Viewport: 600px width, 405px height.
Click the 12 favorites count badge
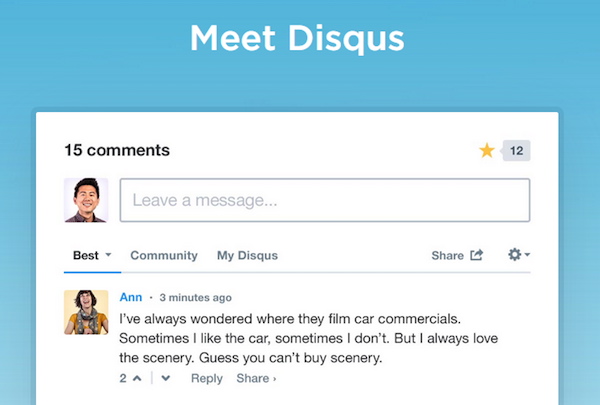[516, 151]
